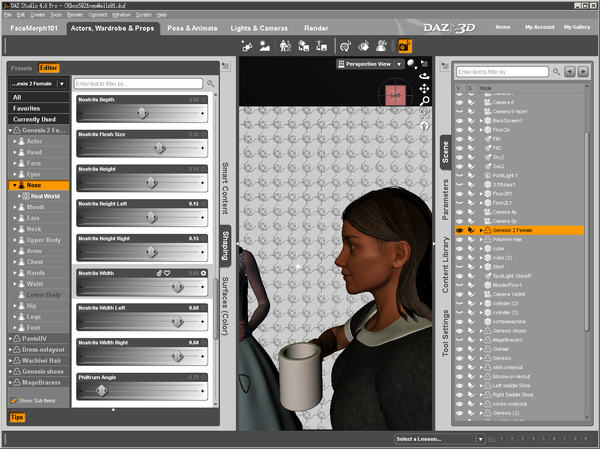Image resolution: width=600 pixels, height=449 pixels.
Task: Click the landscape scene icon in the toolbar
Action: pyautogui.click(x=264, y=46)
